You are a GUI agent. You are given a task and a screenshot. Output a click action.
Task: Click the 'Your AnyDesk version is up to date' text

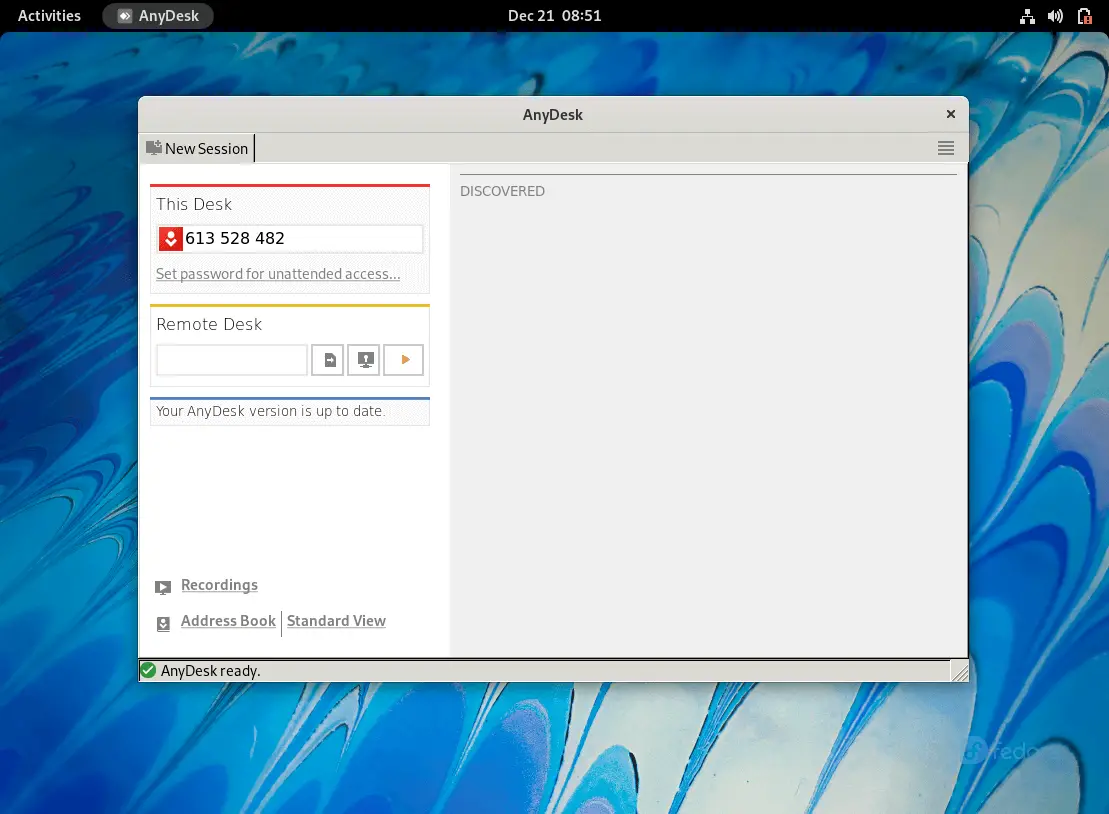pos(270,411)
